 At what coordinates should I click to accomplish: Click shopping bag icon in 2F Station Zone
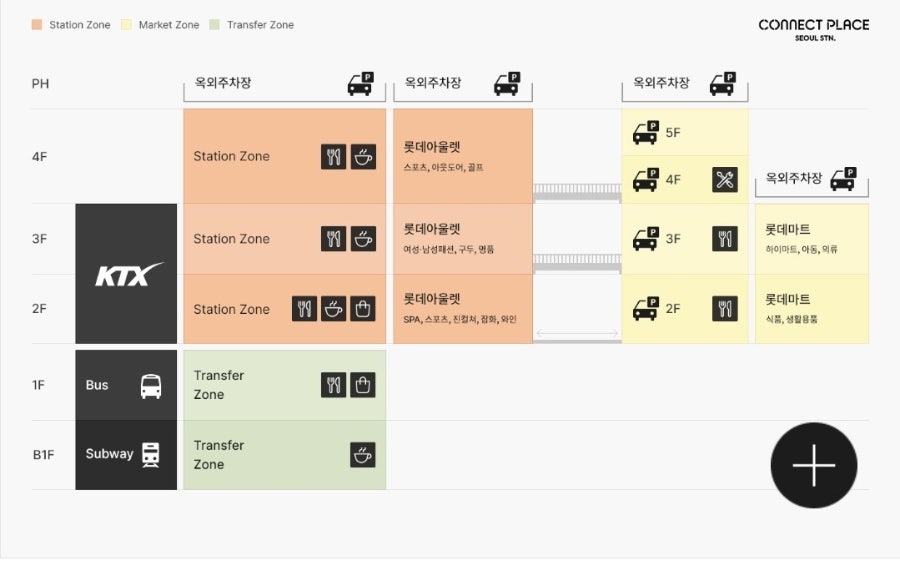pyautogui.click(x=363, y=309)
